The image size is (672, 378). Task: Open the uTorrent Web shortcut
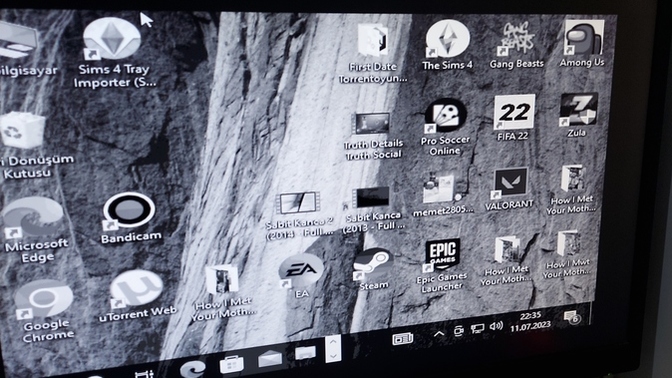tap(137, 296)
